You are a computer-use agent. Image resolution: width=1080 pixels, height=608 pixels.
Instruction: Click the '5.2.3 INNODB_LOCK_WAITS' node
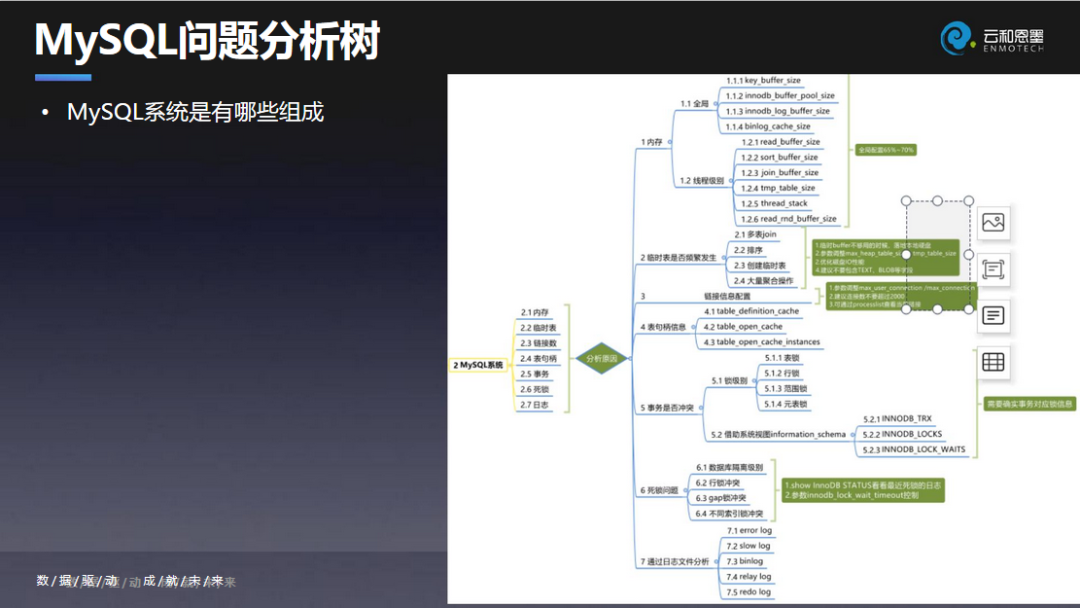click(914, 450)
